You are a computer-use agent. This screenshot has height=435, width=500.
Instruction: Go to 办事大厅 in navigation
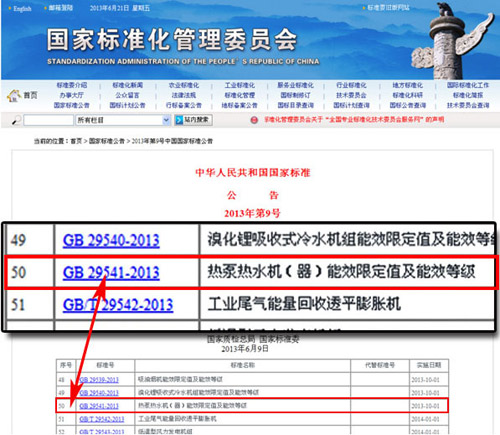(72, 95)
